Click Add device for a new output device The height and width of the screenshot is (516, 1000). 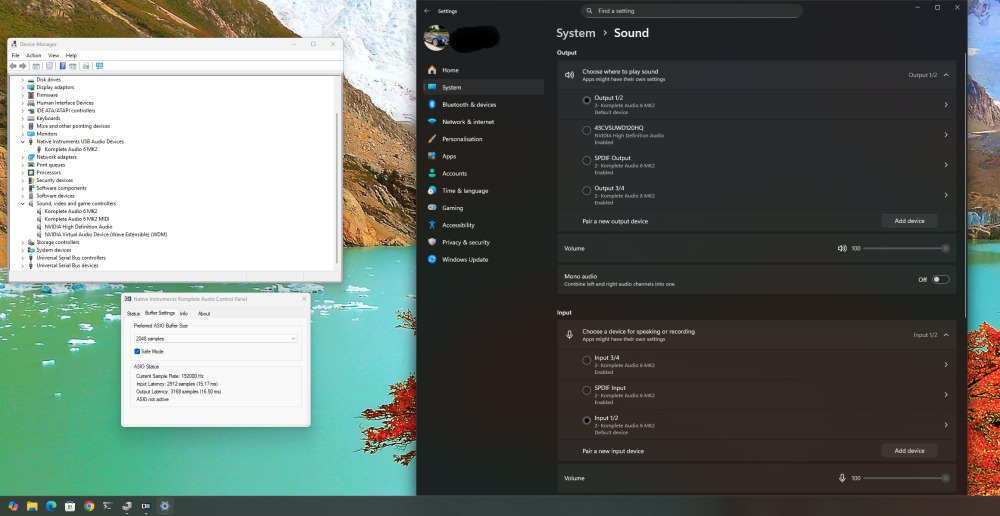[x=909, y=221]
